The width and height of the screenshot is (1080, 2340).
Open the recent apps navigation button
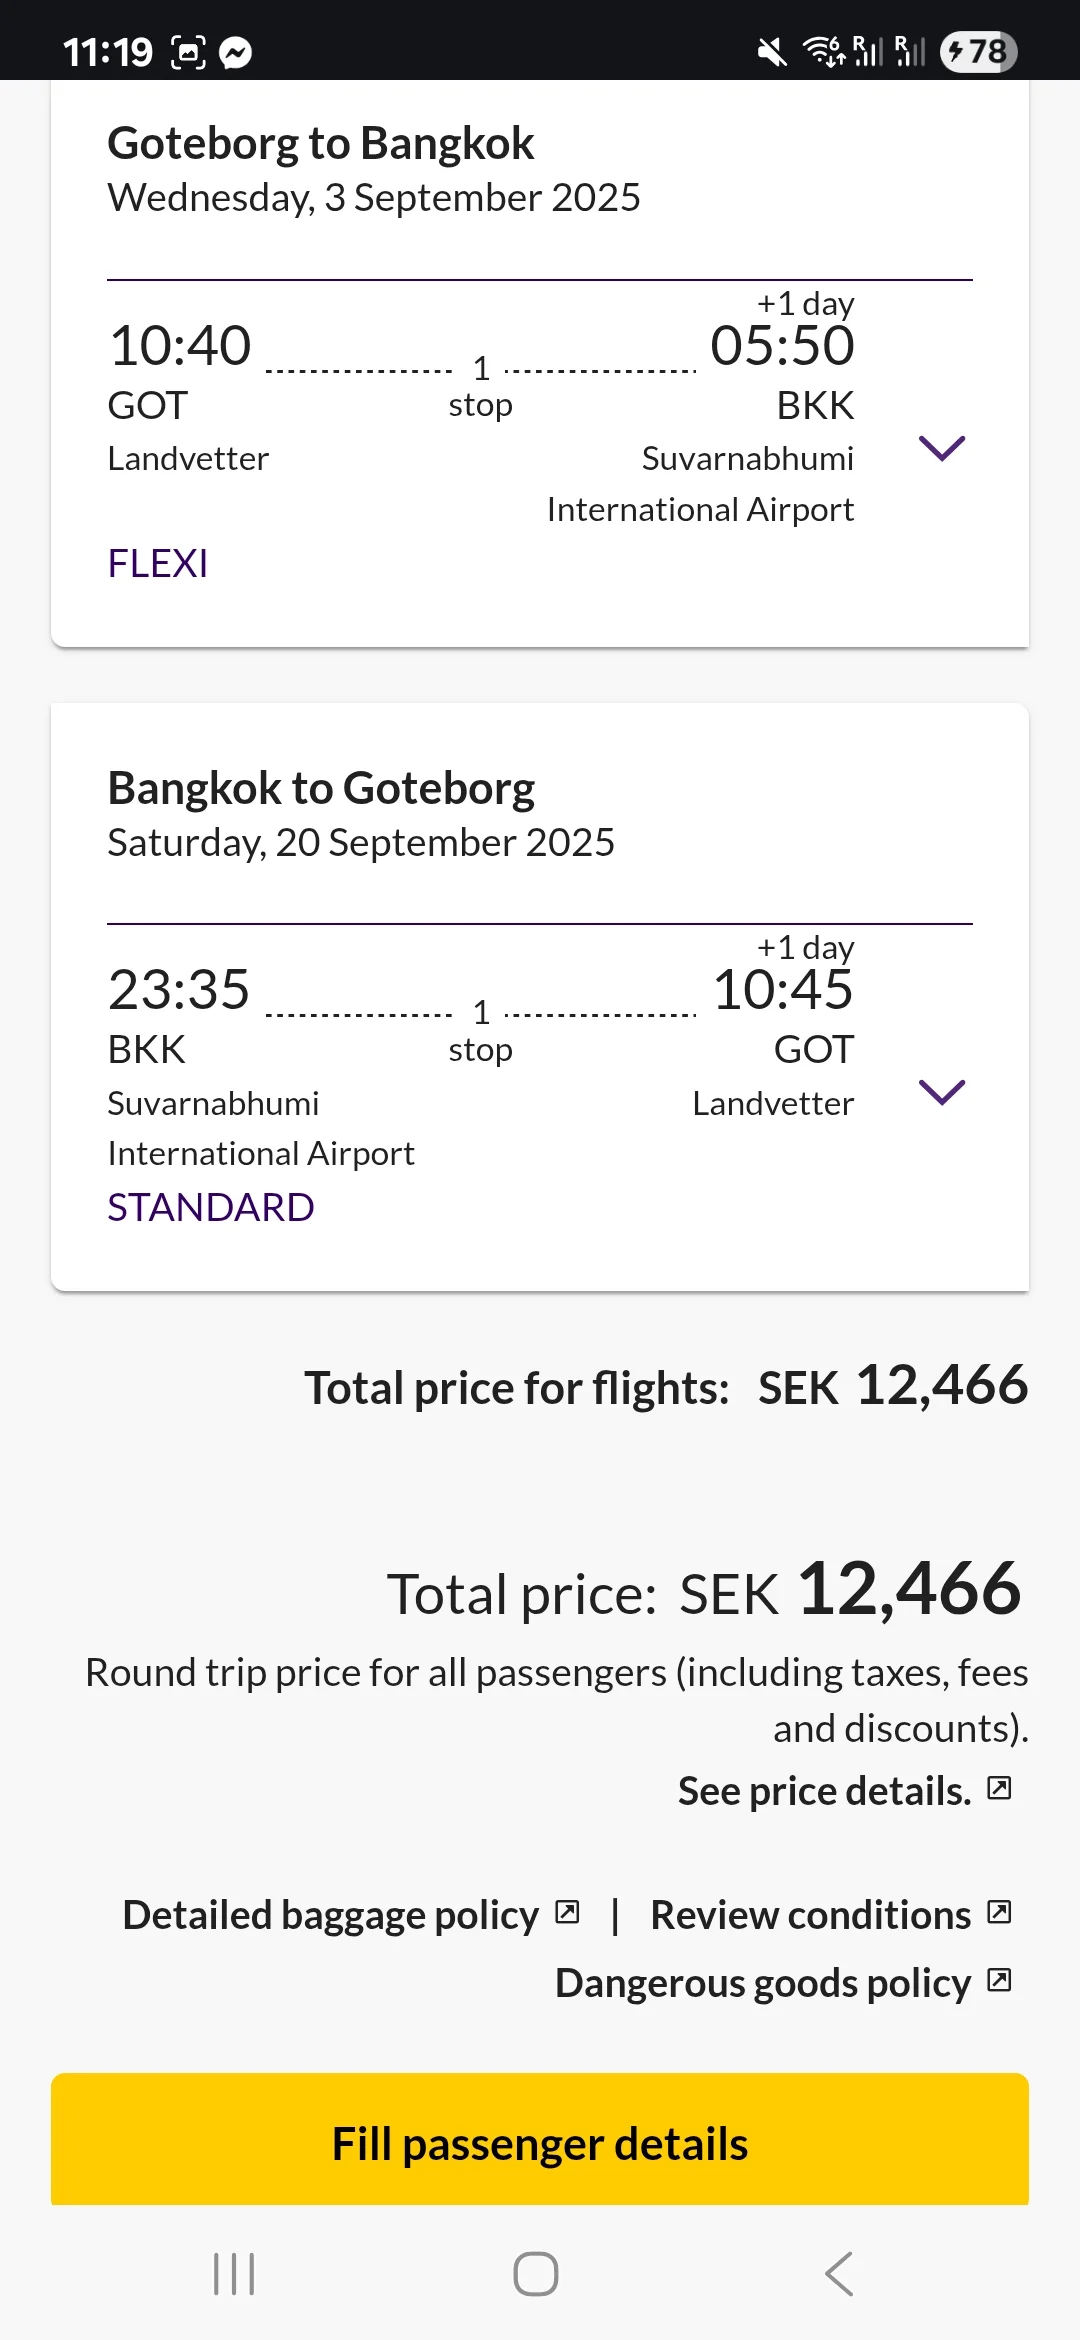tap(234, 2274)
